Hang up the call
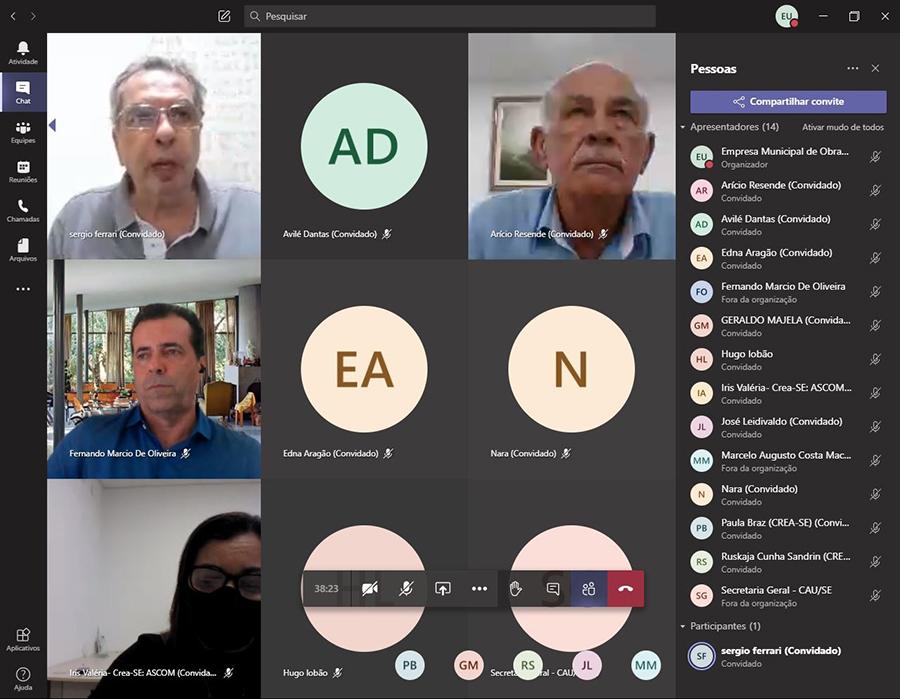 (625, 589)
